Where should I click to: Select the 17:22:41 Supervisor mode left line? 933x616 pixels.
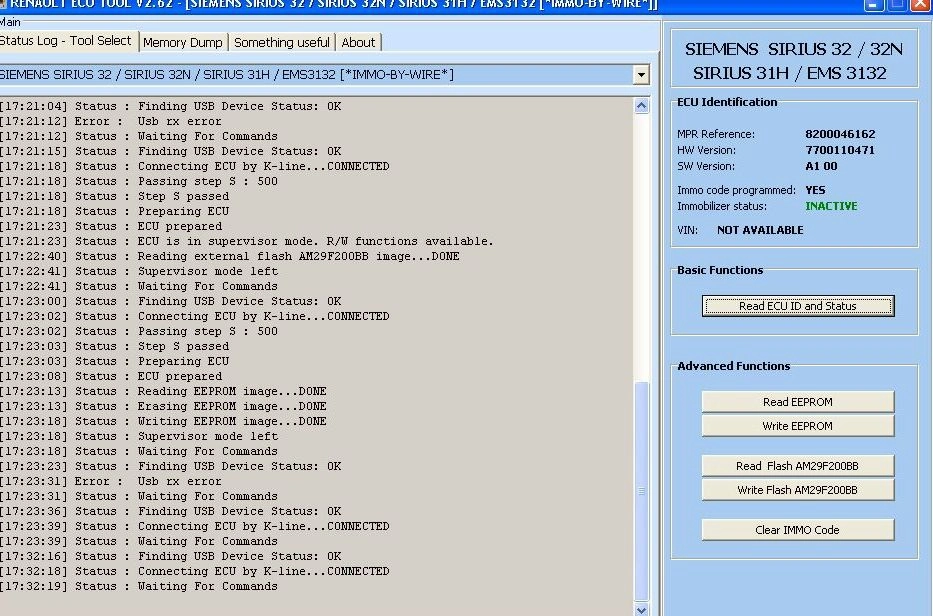(x=139, y=271)
